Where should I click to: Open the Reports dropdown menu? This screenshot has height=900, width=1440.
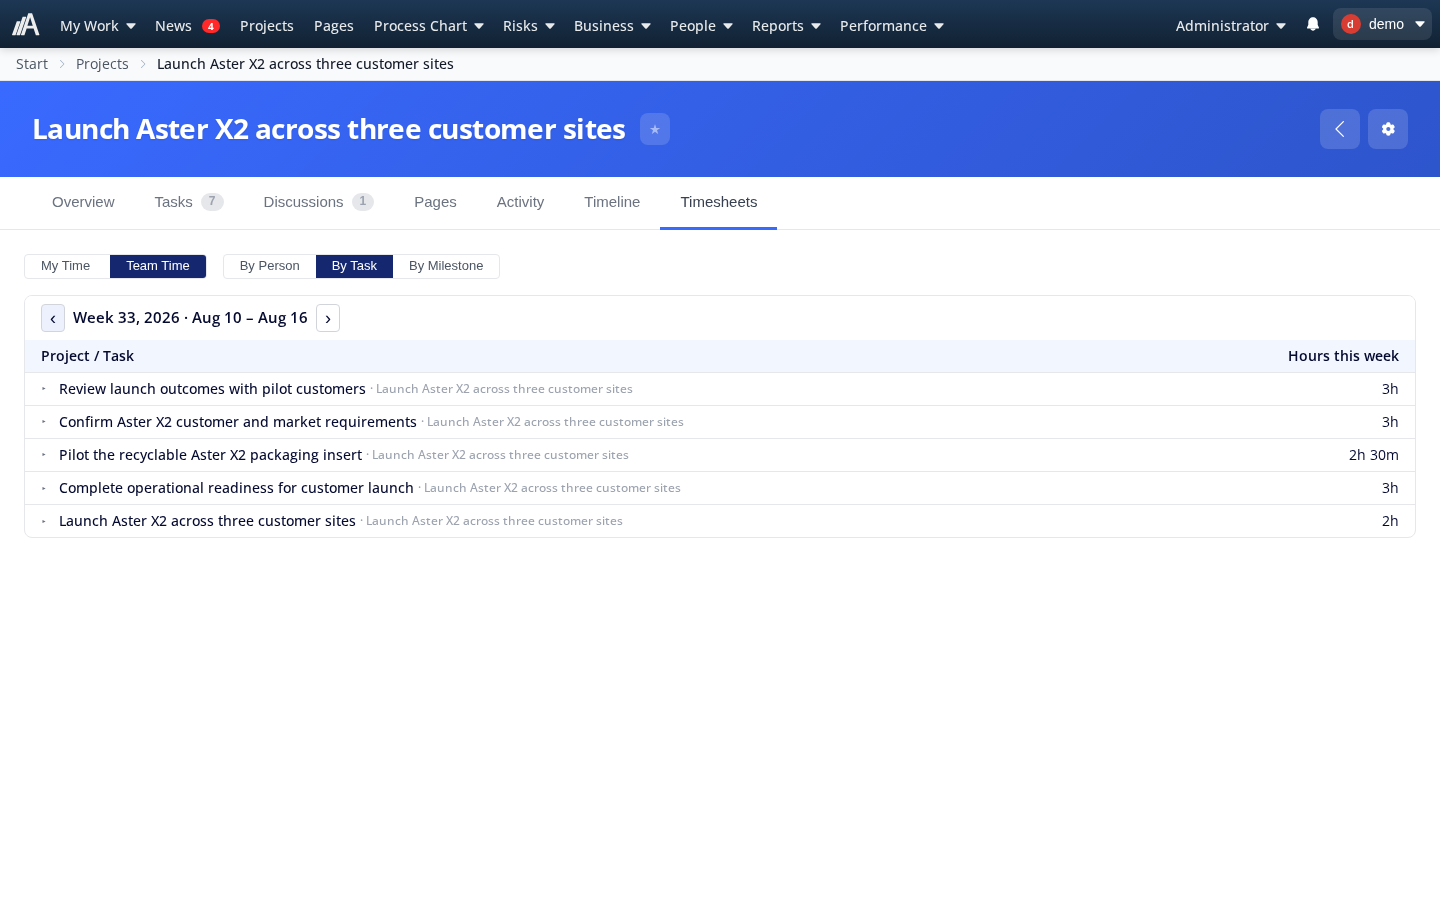click(x=786, y=26)
